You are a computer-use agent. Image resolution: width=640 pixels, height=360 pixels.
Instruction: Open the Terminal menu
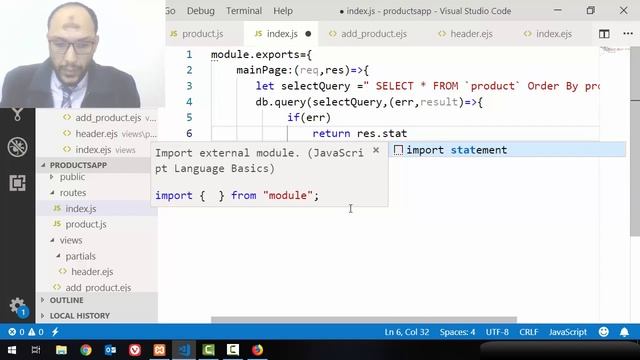[244, 11]
